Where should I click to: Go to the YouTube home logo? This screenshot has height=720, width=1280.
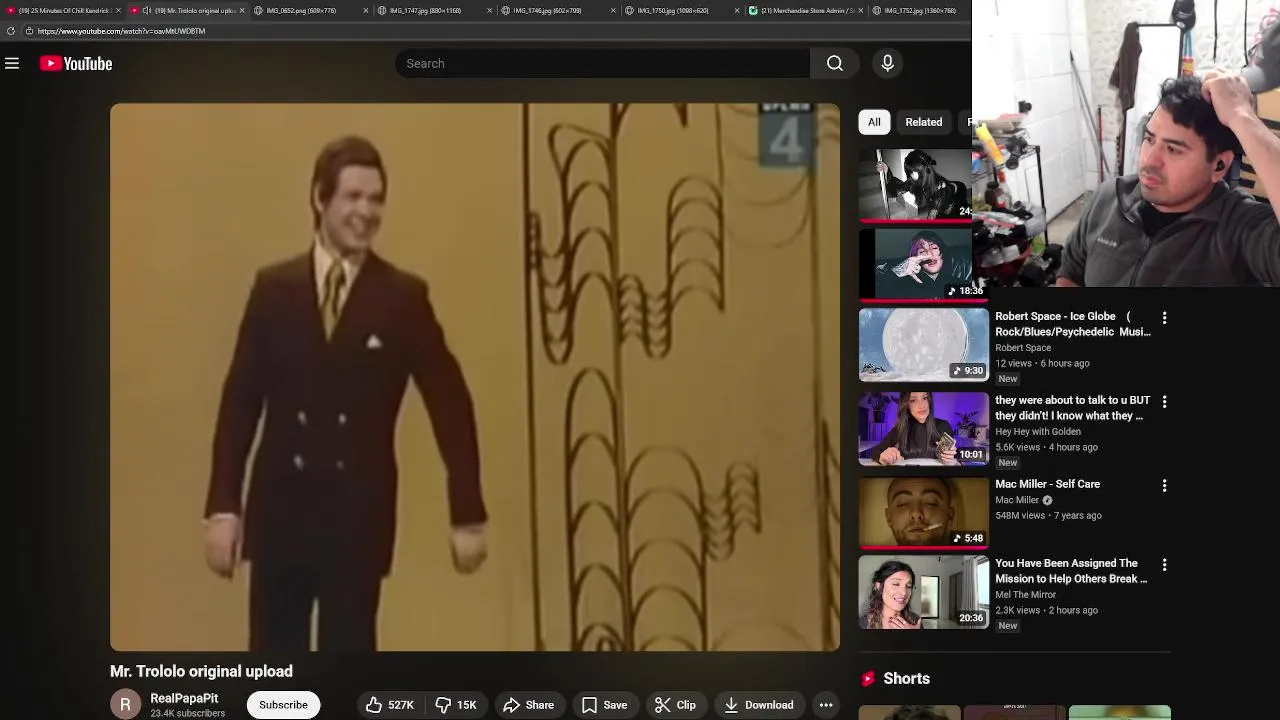click(x=76, y=64)
